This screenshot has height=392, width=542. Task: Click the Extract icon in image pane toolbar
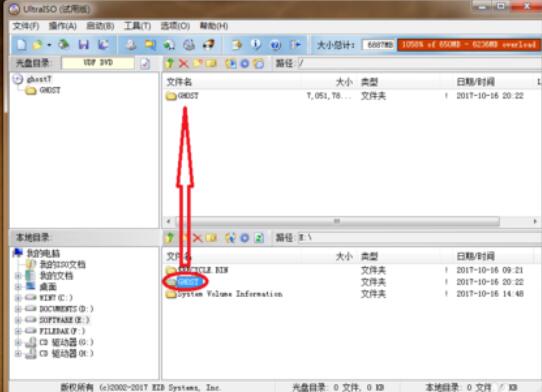click(x=231, y=63)
